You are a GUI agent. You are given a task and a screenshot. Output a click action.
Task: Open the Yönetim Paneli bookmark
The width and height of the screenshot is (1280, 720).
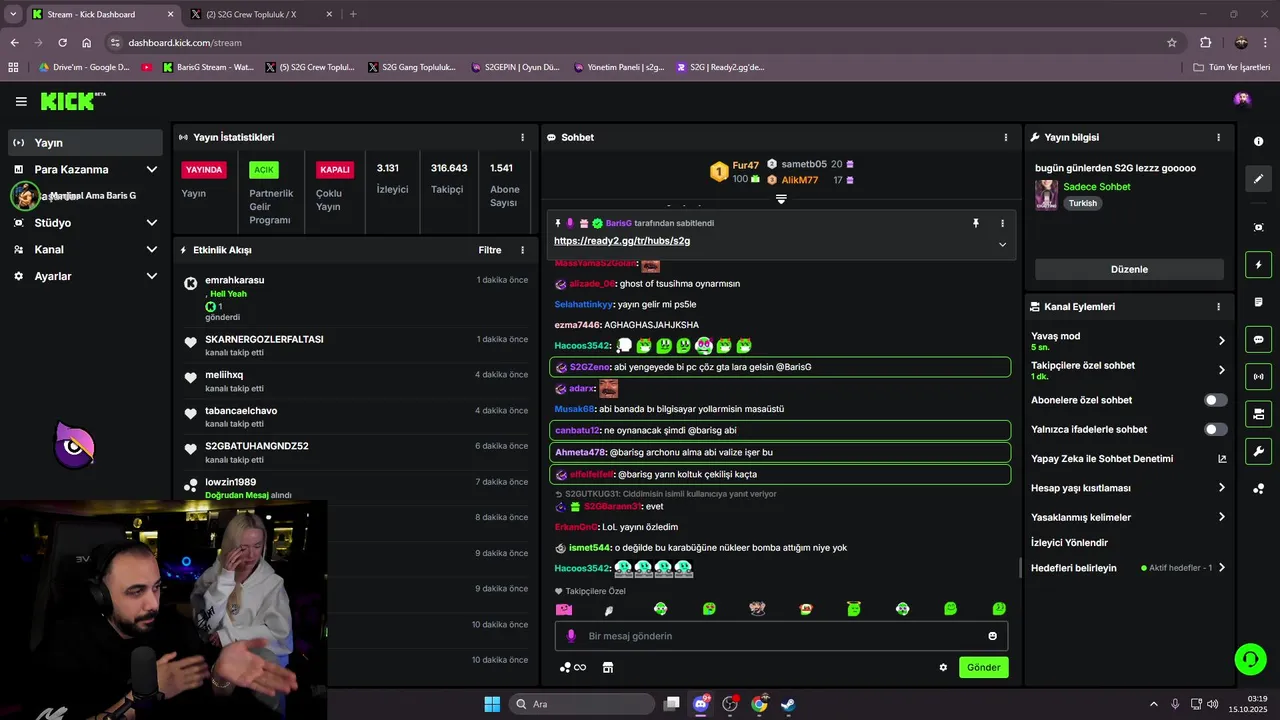[619, 67]
